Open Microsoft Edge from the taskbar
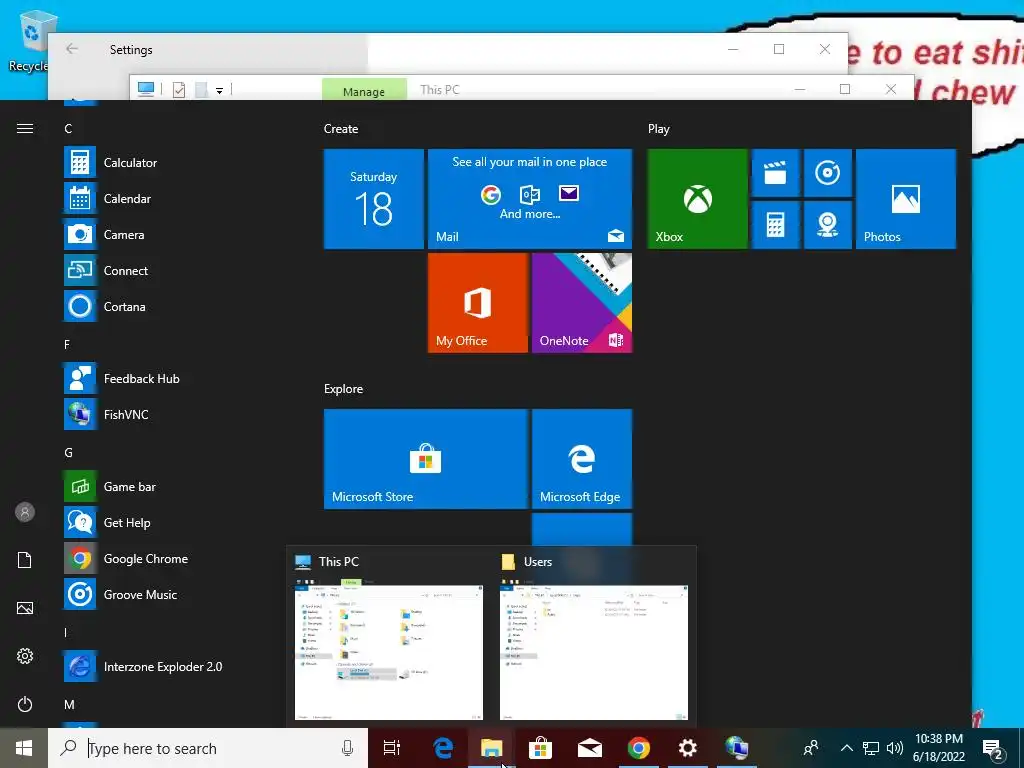This screenshot has height=768, width=1024. 443,748
